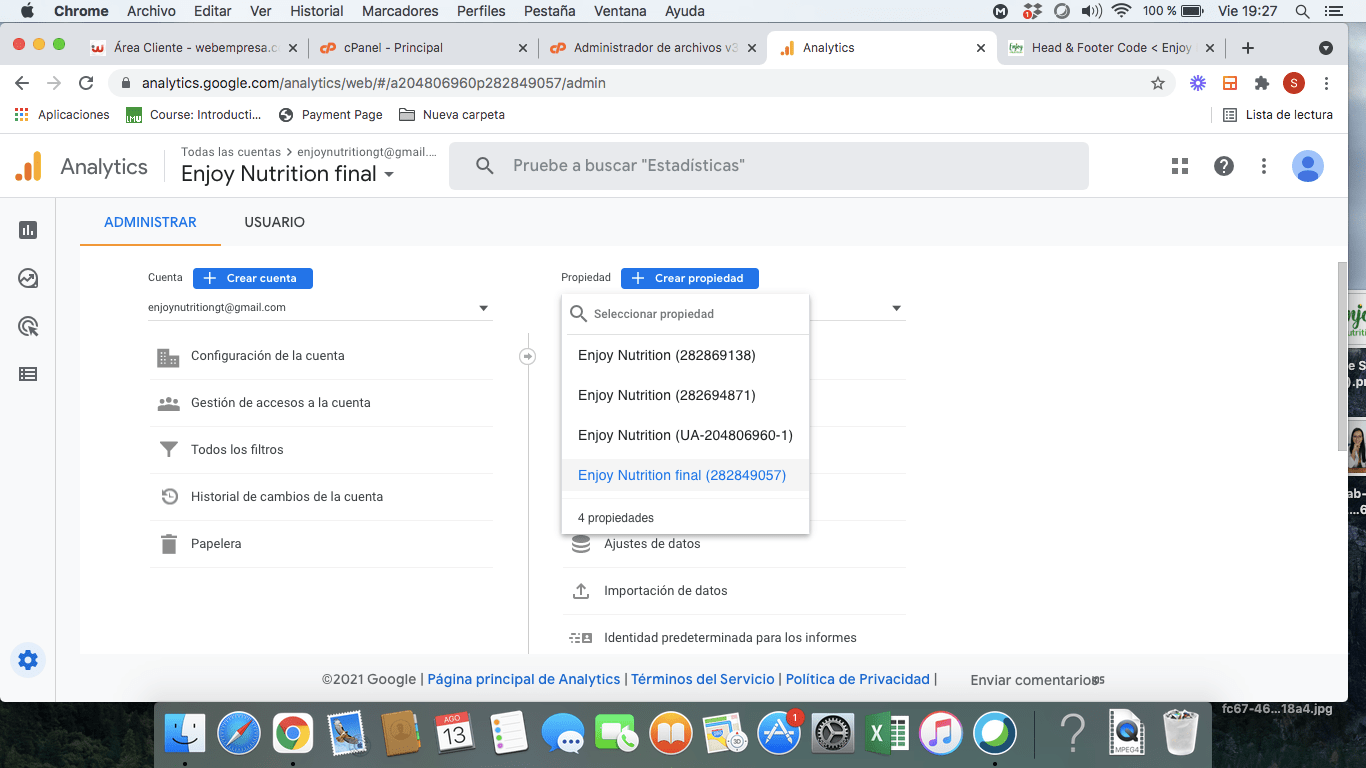
Task: Open the Explore sidebar icon
Action: pos(28,278)
